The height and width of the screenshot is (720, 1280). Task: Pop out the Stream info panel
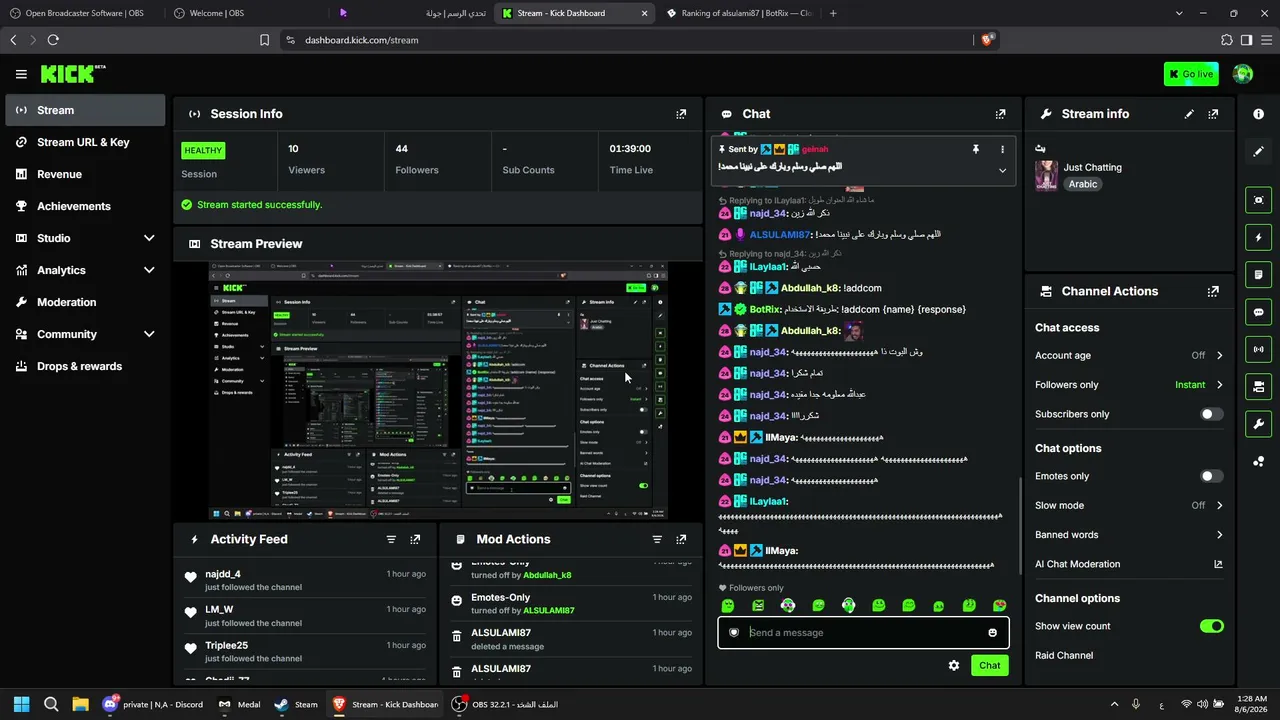click(x=1213, y=114)
